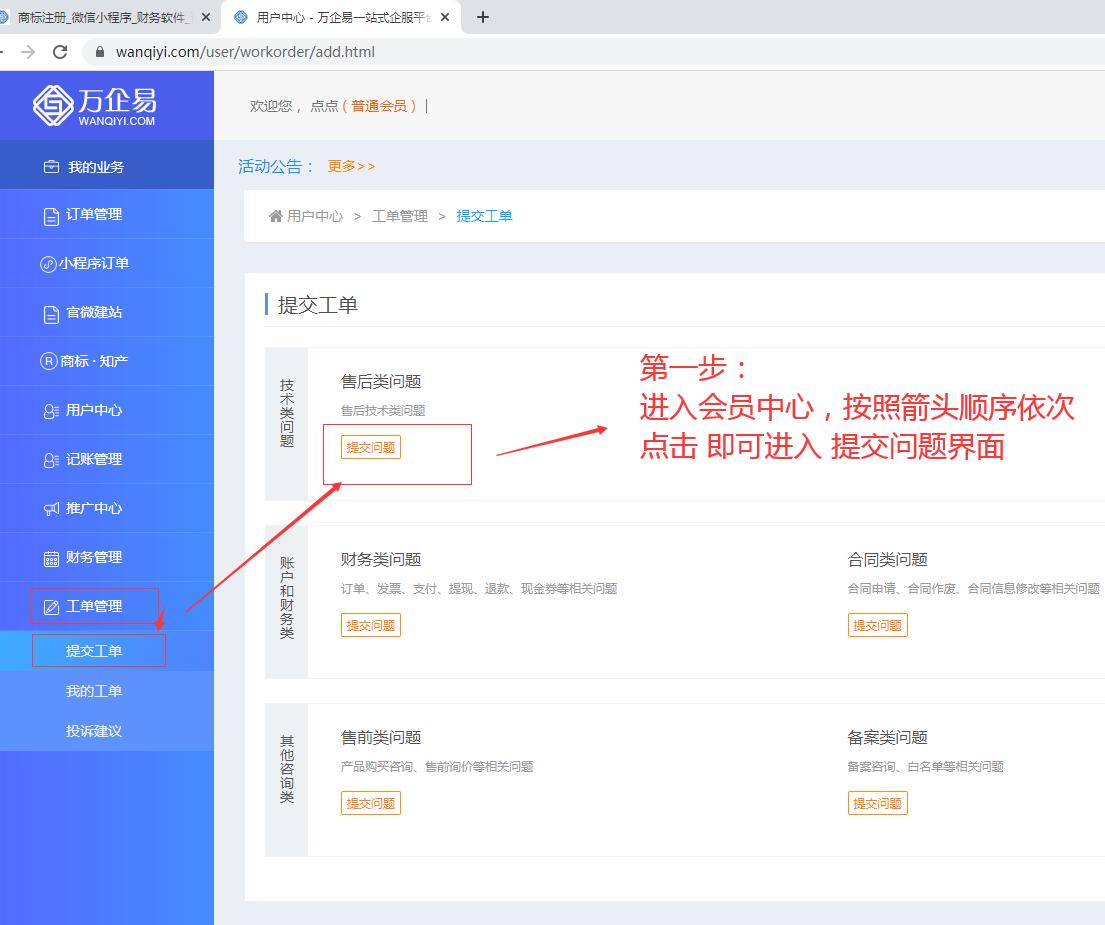This screenshot has height=925, width=1105.
Task: Open 我的业务 in sidebar
Action: (x=107, y=165)
